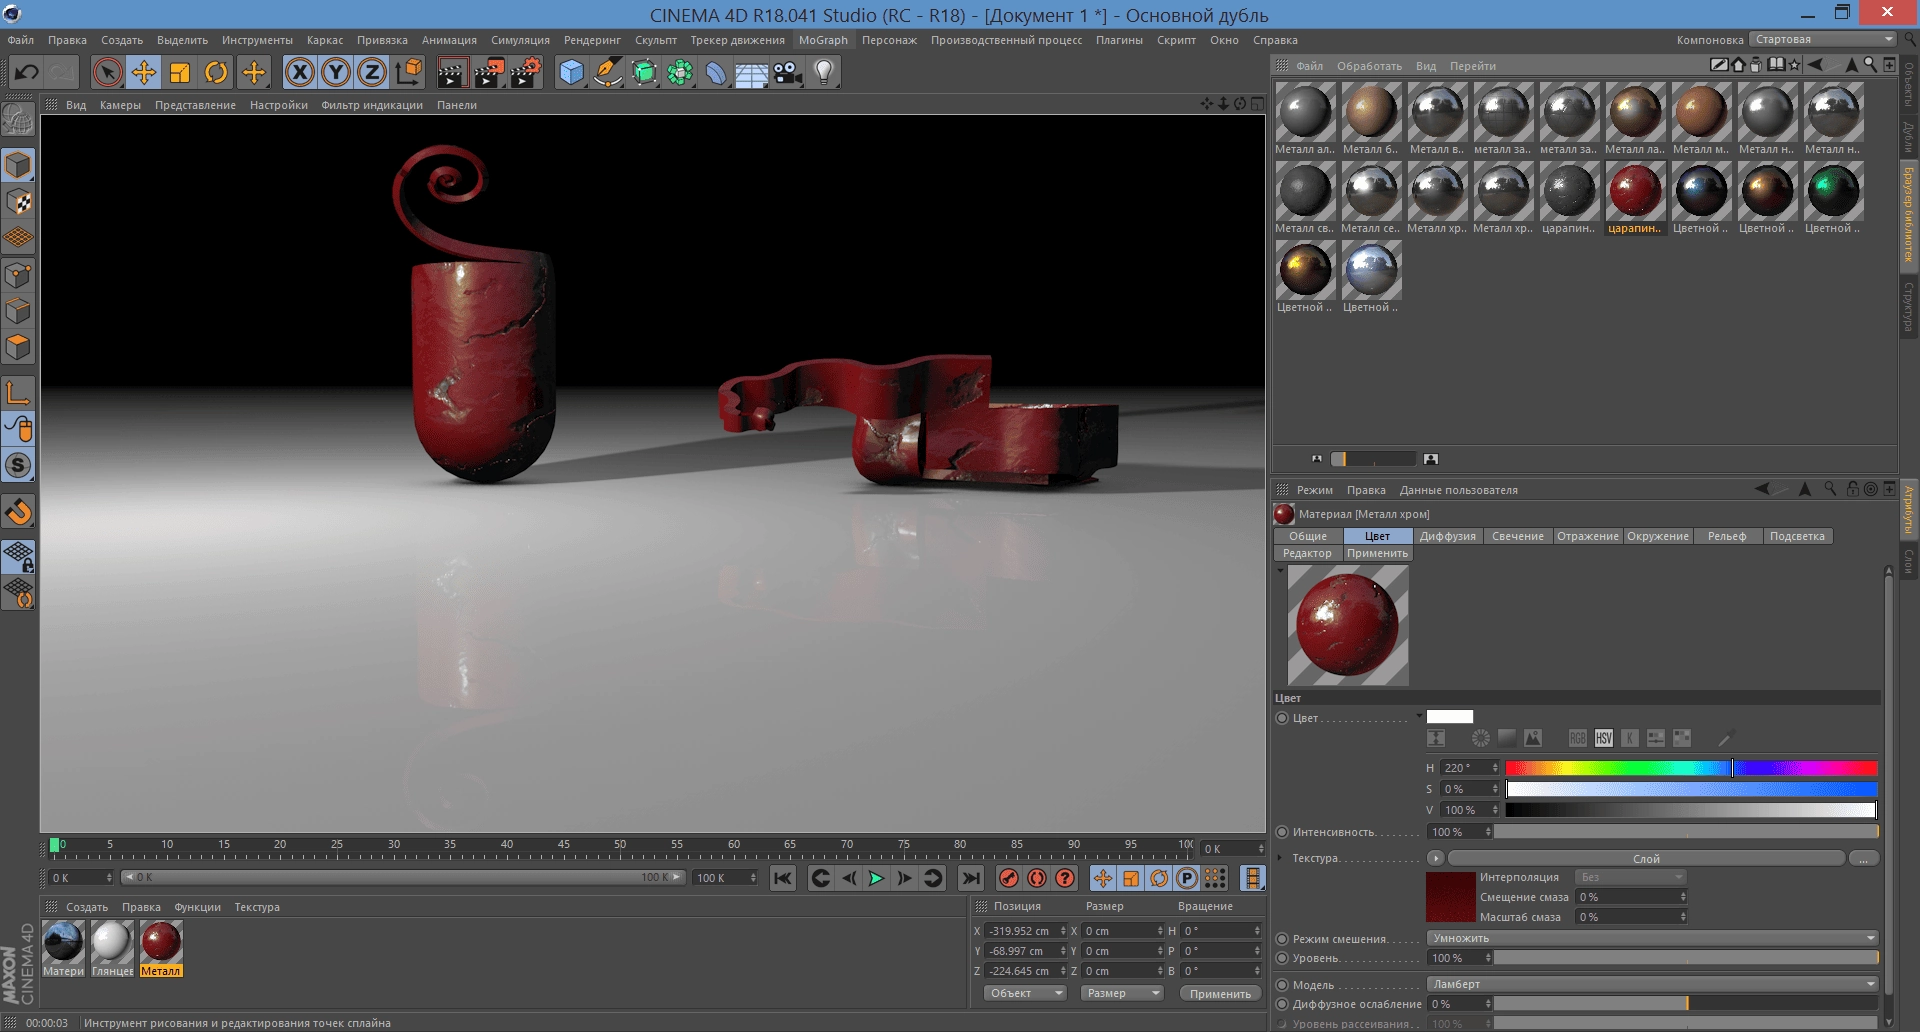Open the Объект coordinate dropdown
Image resolution: width=1920 pixels, height=1032 pixels.
pos(1025,993)
